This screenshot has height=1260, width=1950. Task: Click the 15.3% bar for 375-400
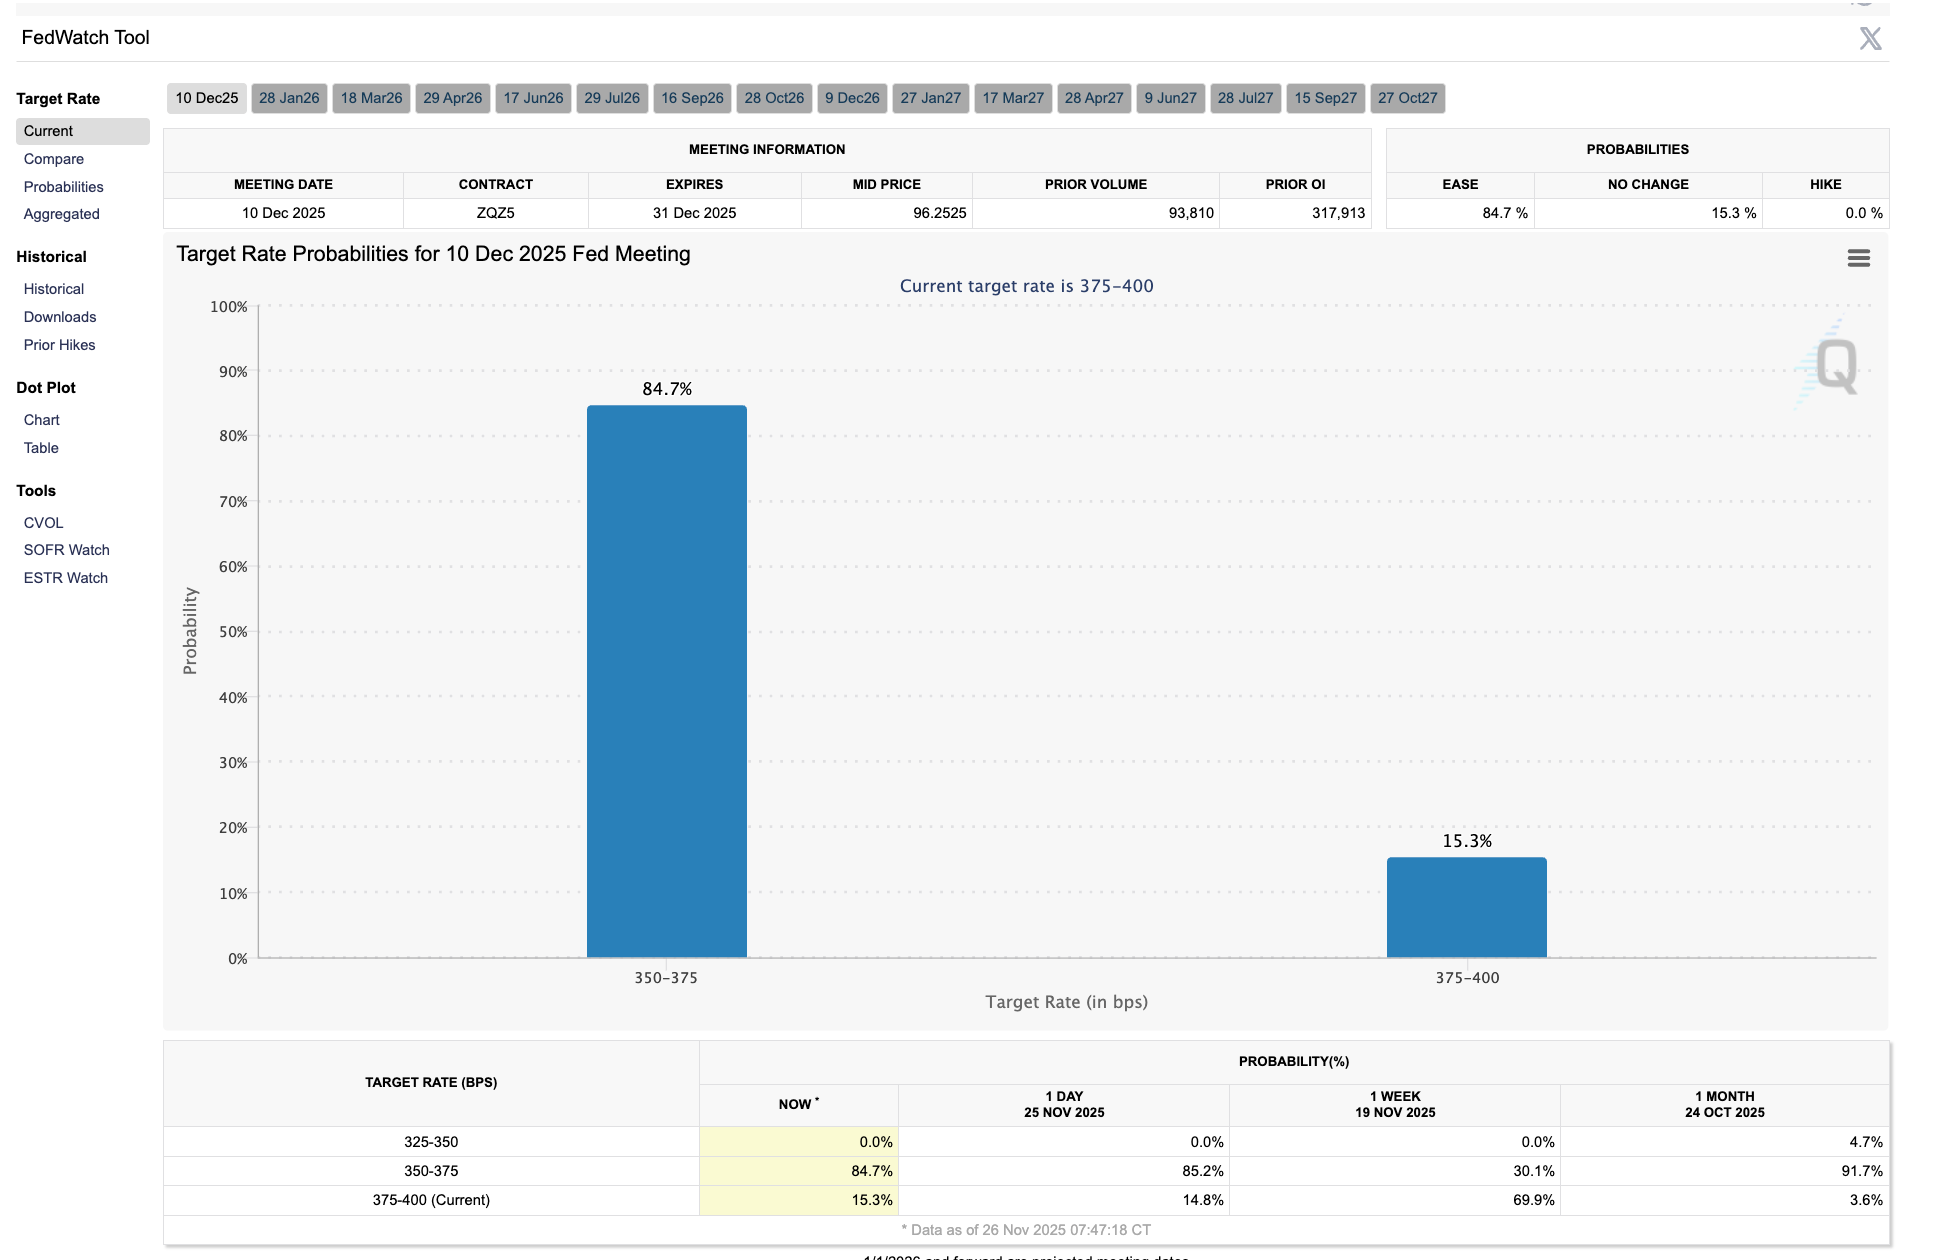(x=1466, y=907)
